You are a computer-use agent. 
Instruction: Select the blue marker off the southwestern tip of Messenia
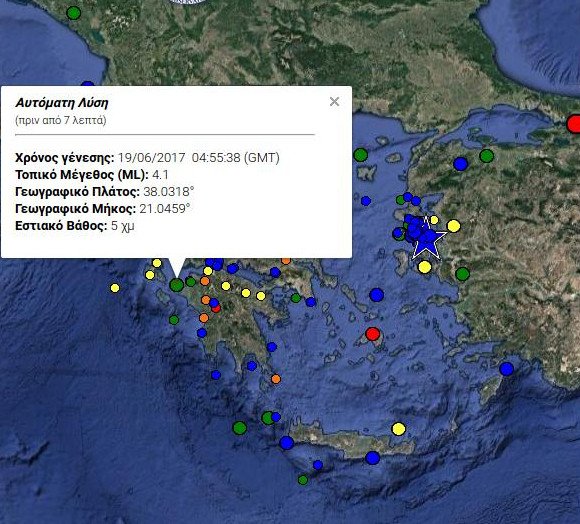(216, 375)
